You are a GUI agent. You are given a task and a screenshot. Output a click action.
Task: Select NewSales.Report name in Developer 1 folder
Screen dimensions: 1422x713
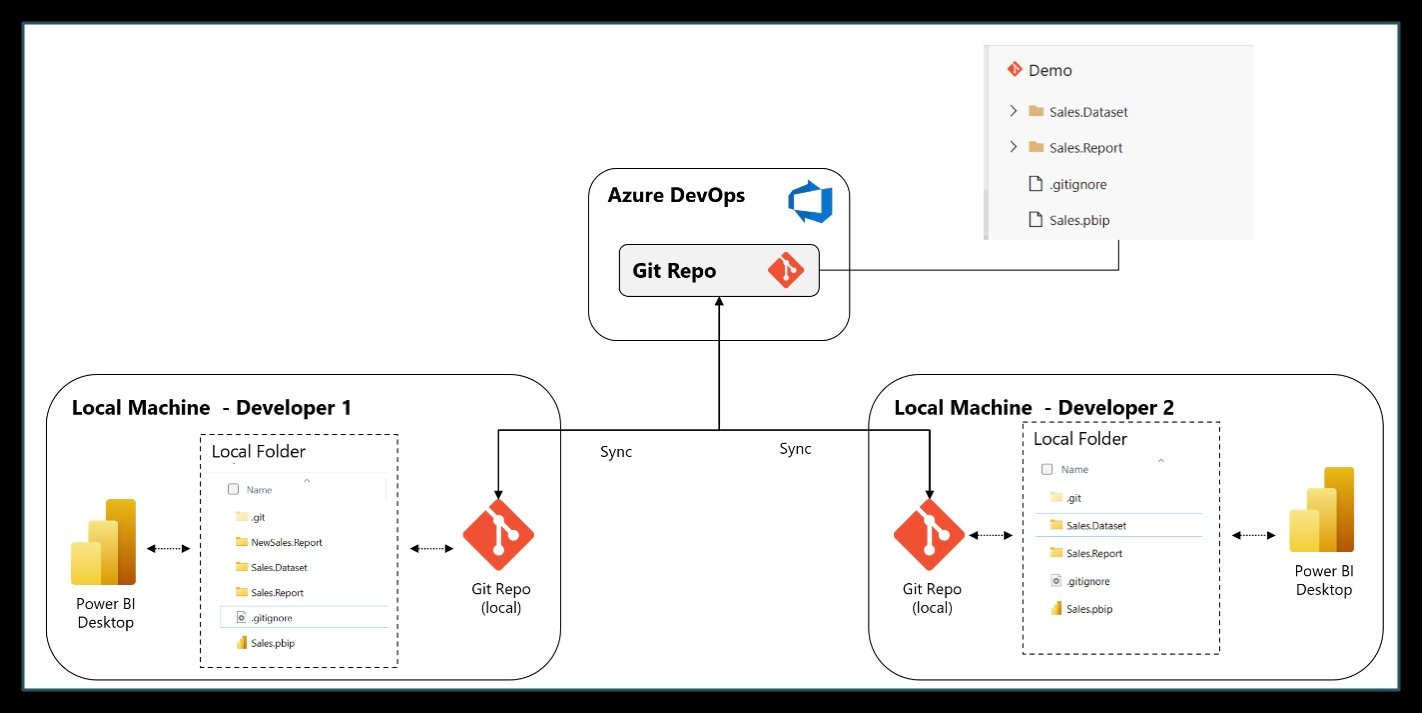[x=287, y=542]
